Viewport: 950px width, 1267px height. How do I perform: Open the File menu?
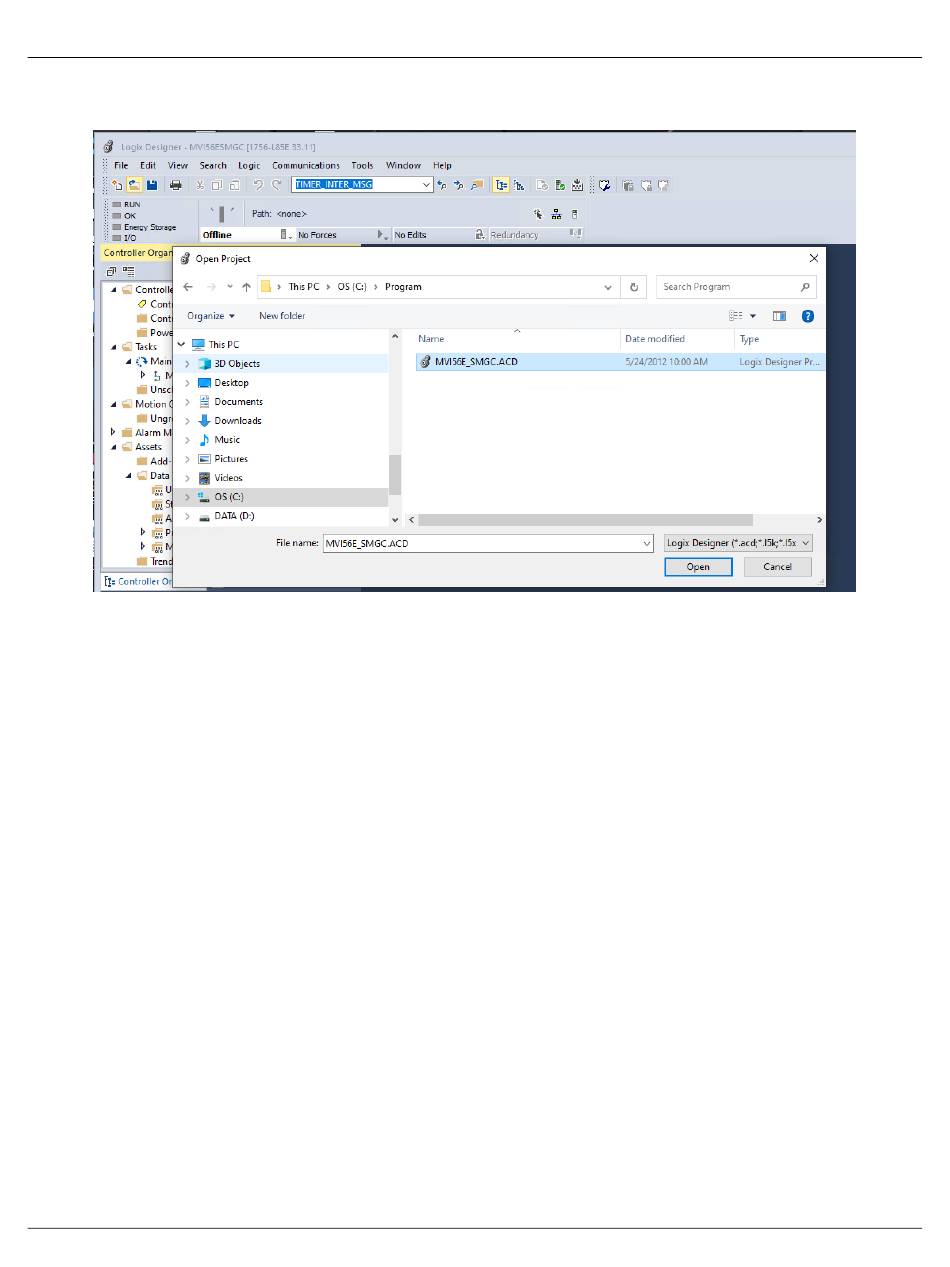(121, 166)
